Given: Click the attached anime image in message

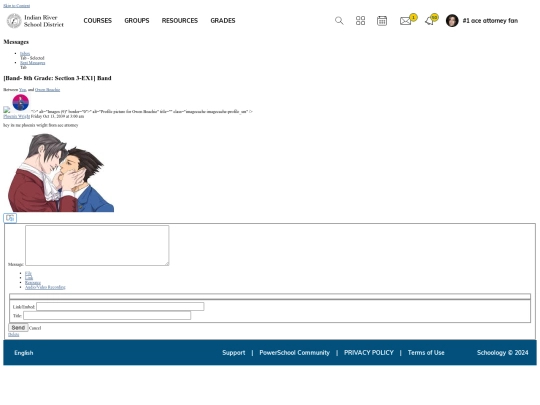Looking at the screenshot, I should (x=61, y=173).
